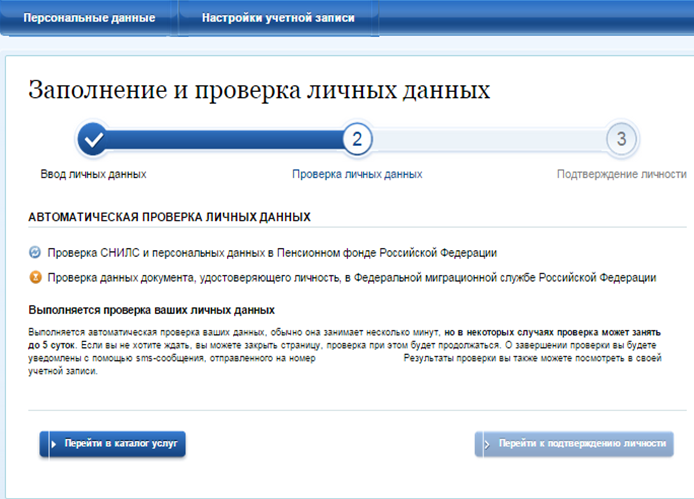694x499 pixels.
Task: Click the Автоматическая проверка личных данных section header
Action: [x=169, y=216]
